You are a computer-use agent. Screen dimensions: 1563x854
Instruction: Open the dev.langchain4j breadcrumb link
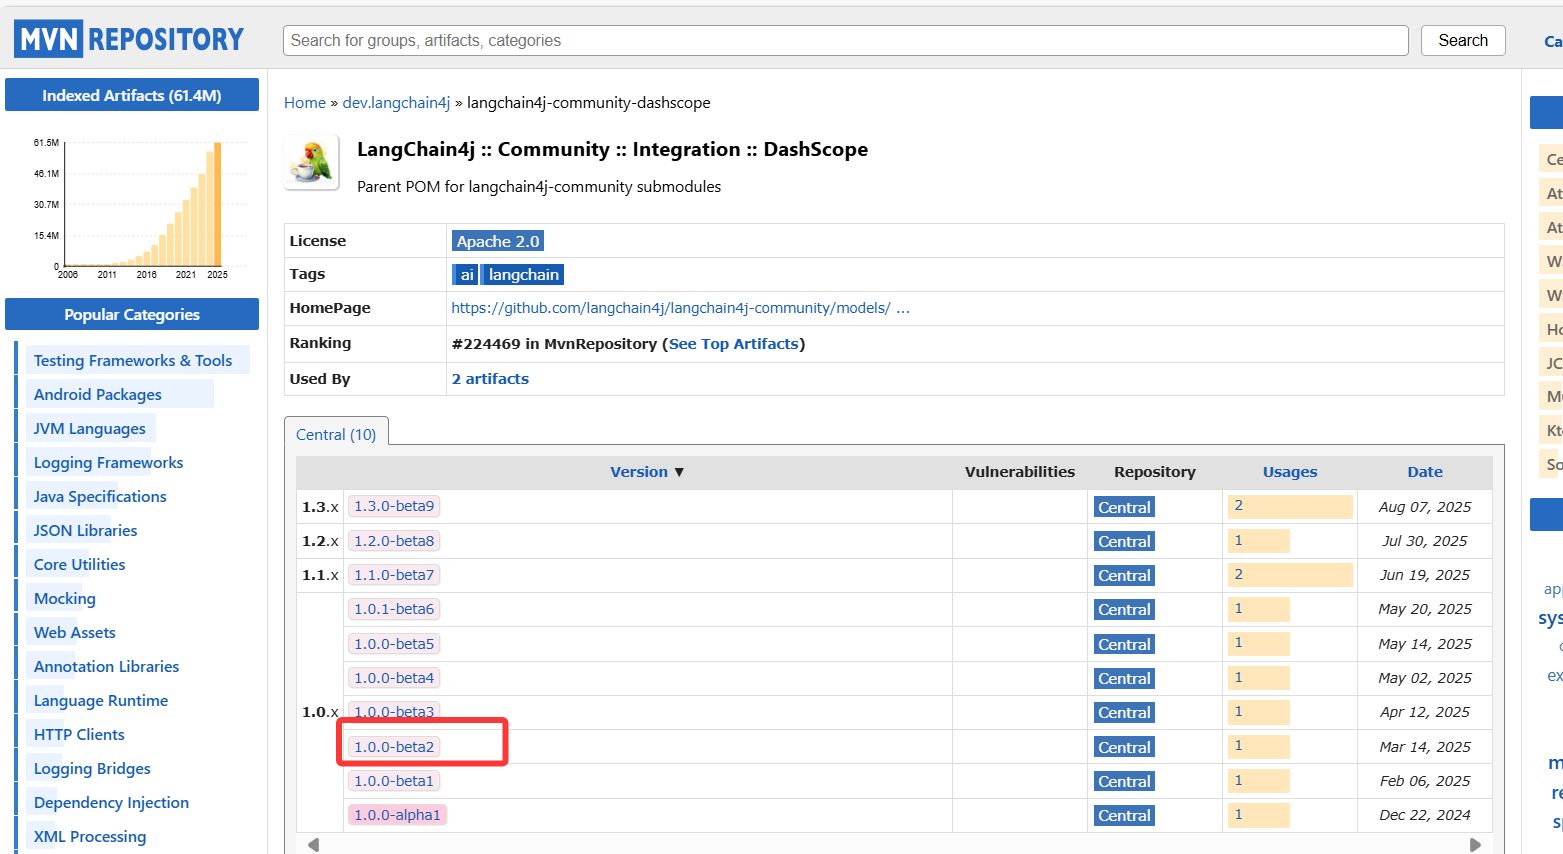point(396,103)
